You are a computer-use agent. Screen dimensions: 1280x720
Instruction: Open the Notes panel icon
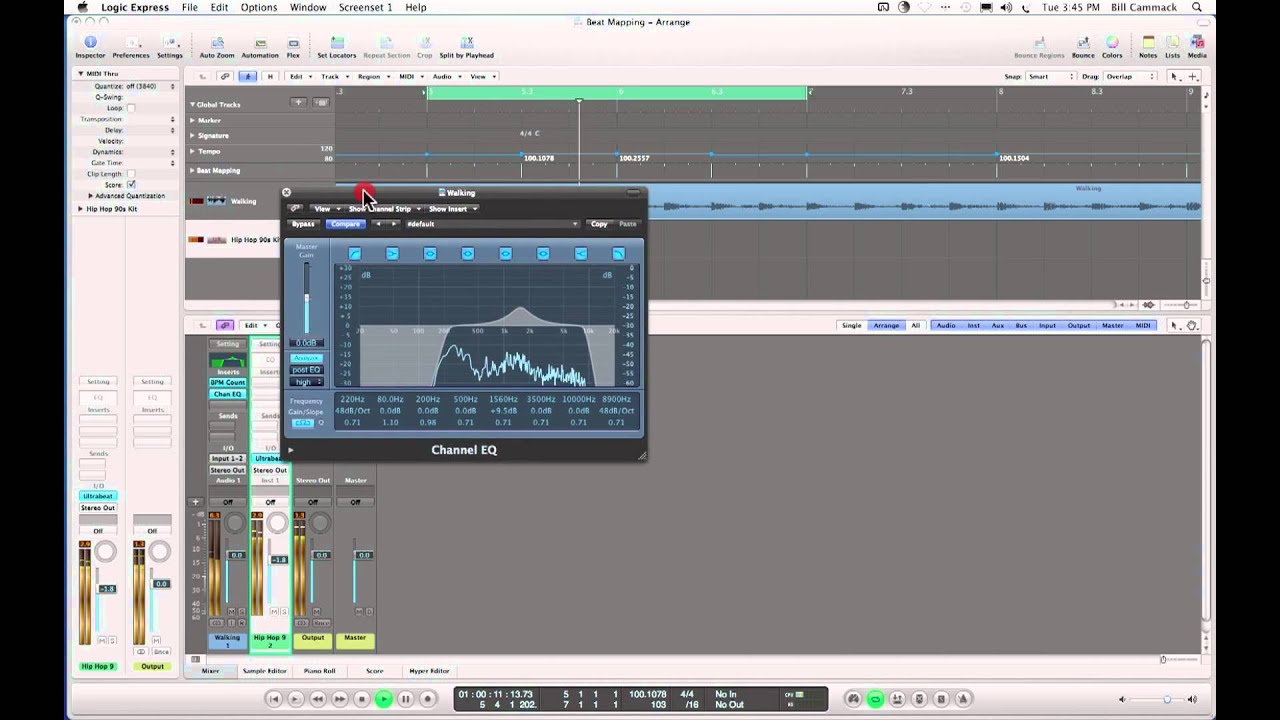(x=1148, y=46)
